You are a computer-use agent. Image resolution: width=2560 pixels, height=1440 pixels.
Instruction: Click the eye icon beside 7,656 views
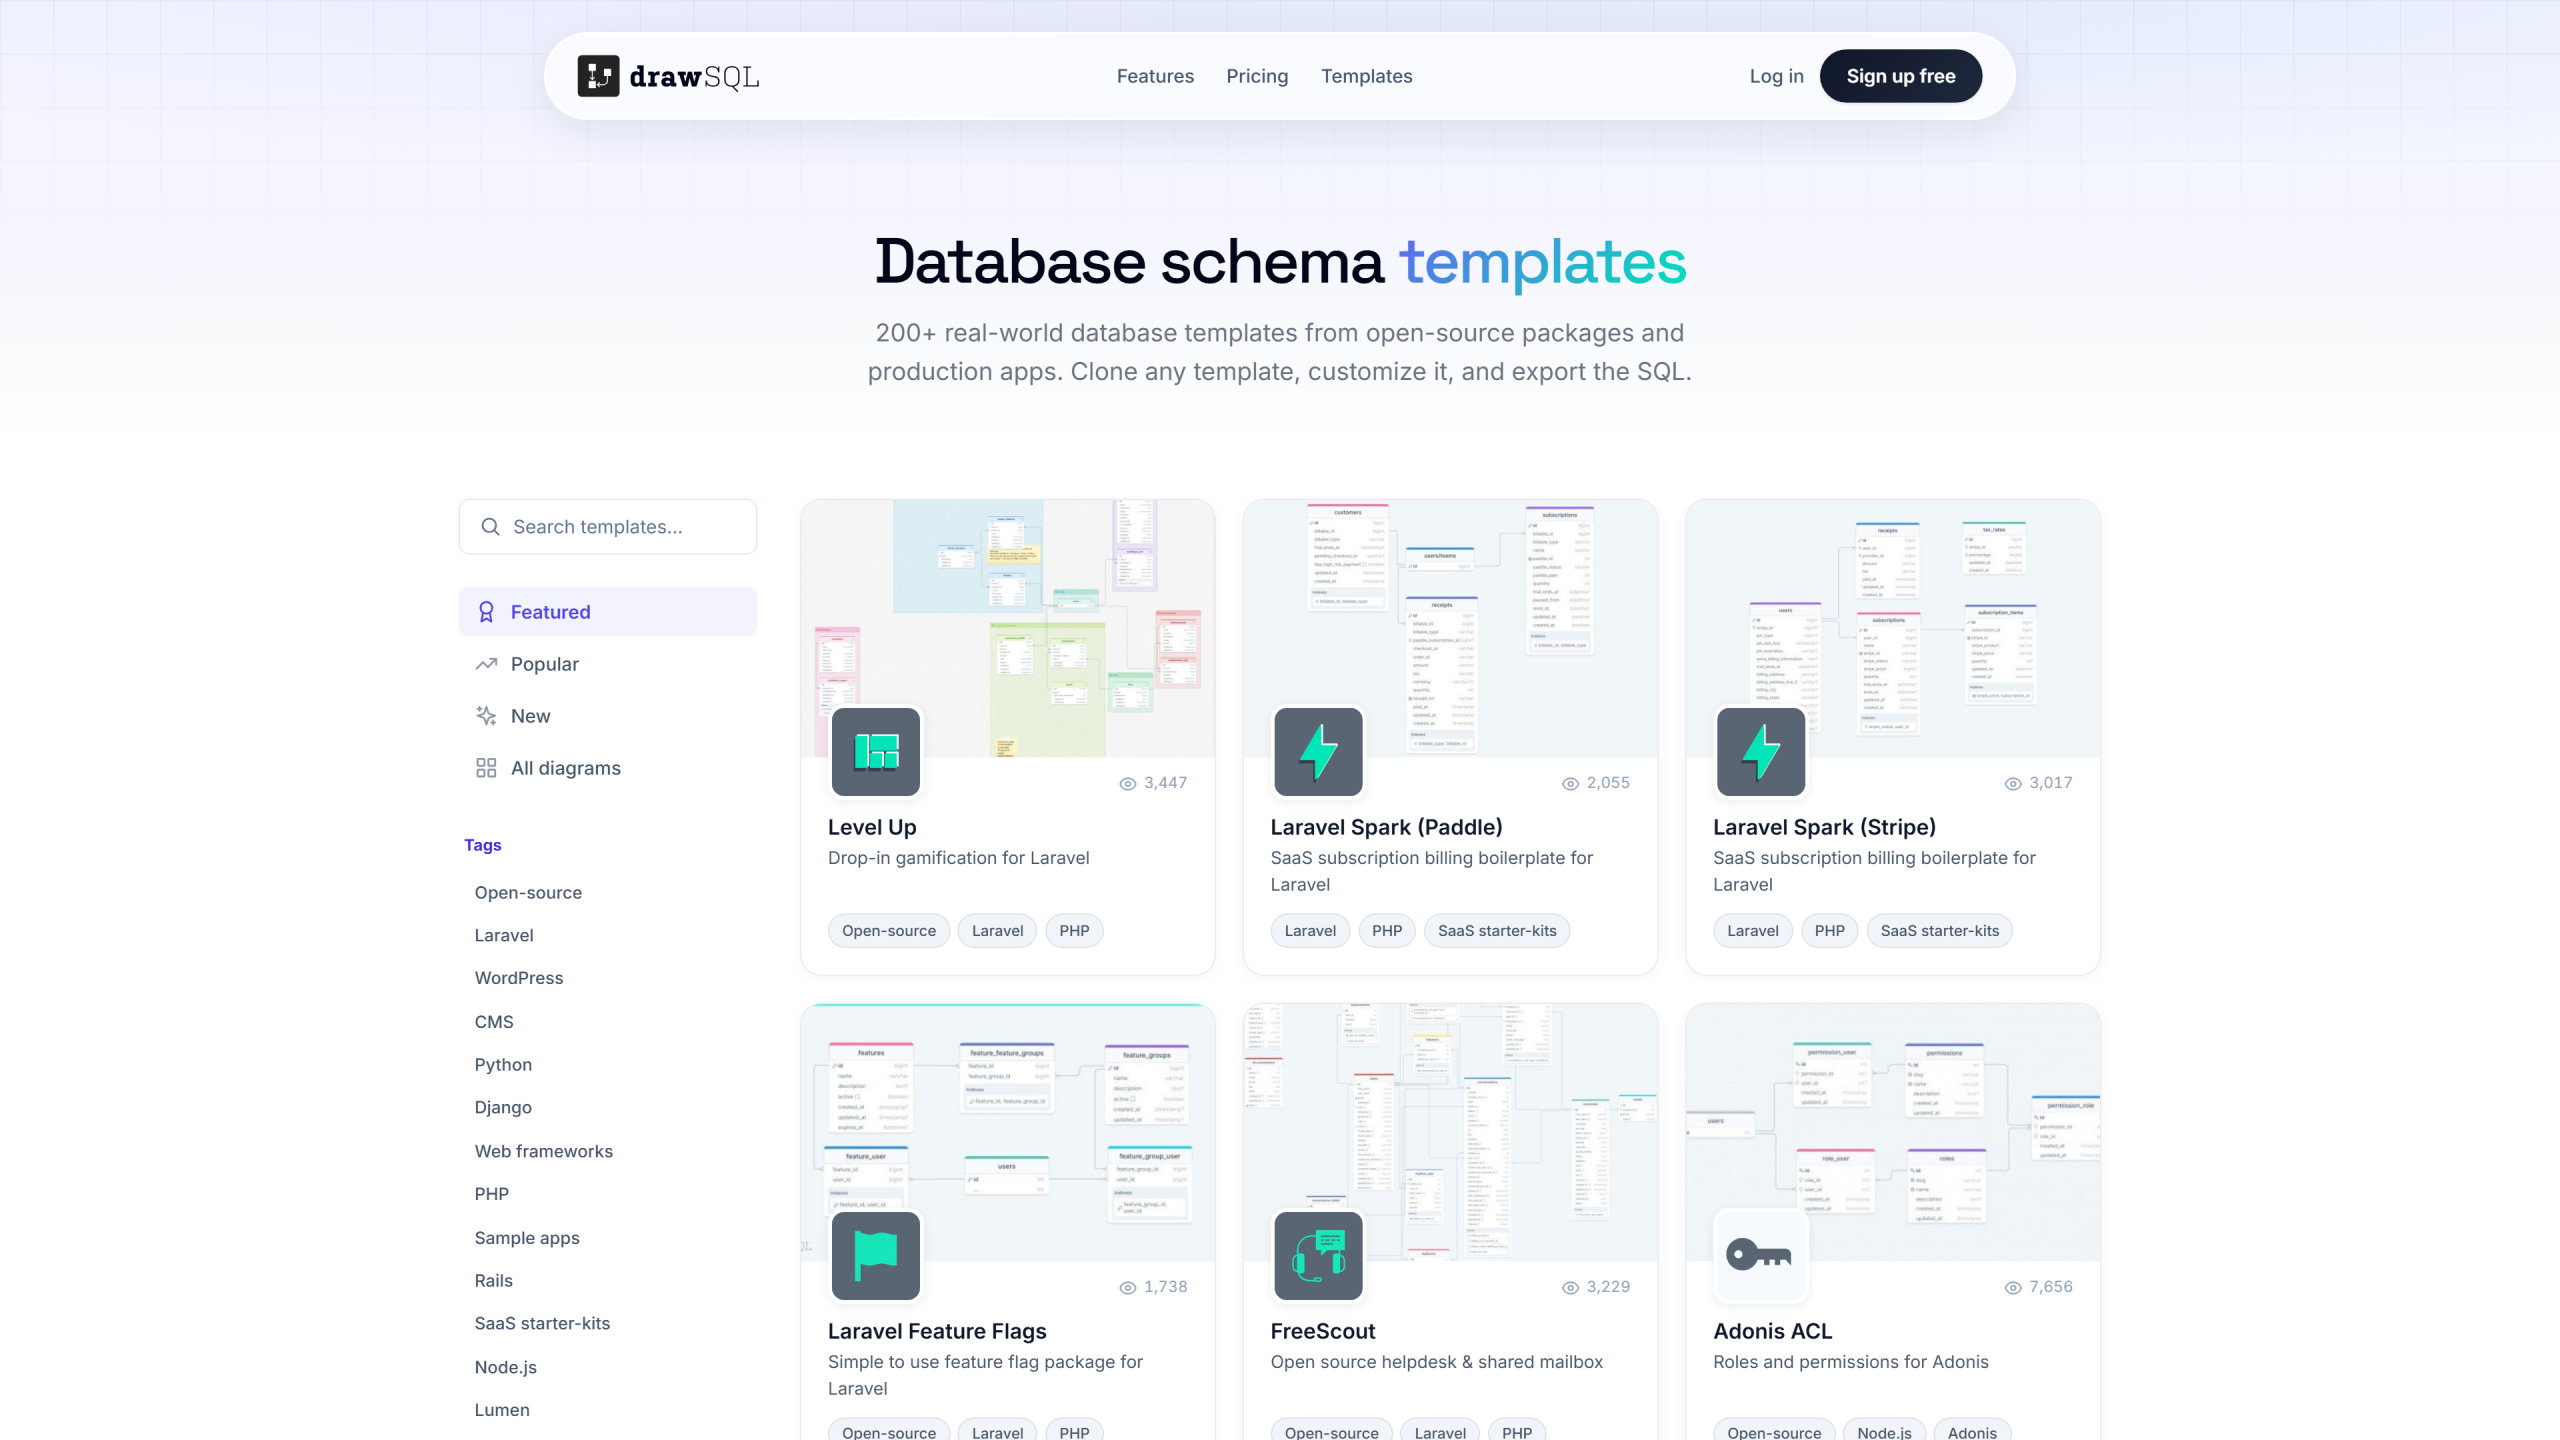(2013, 1288)
